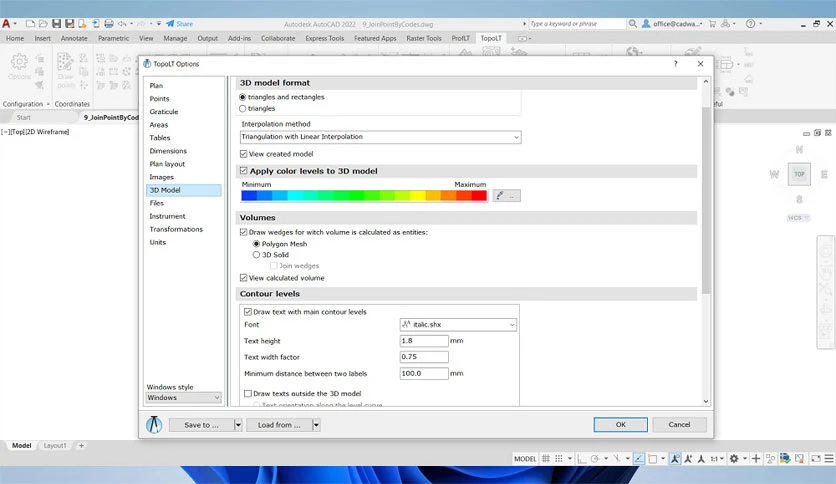Click the Print icon in quick access toolbar
Screen dimensions: 836x484
click(109, 23)
